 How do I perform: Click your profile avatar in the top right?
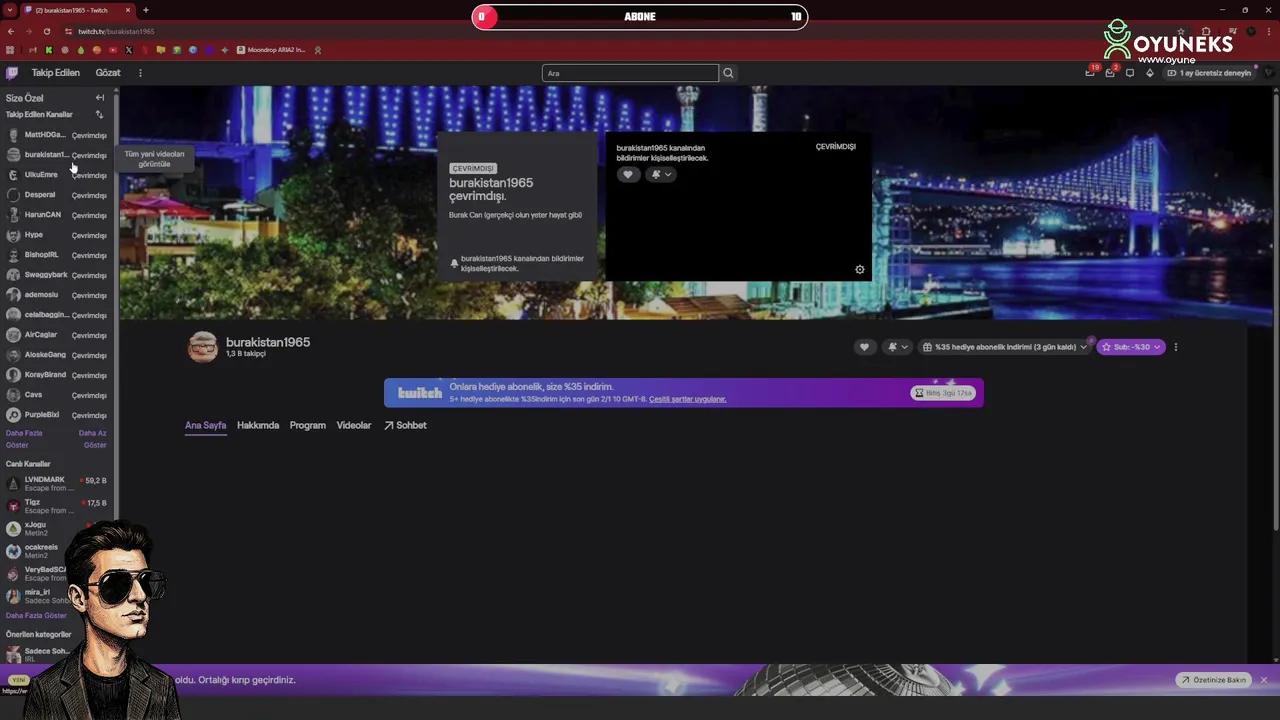point(1266,72)
